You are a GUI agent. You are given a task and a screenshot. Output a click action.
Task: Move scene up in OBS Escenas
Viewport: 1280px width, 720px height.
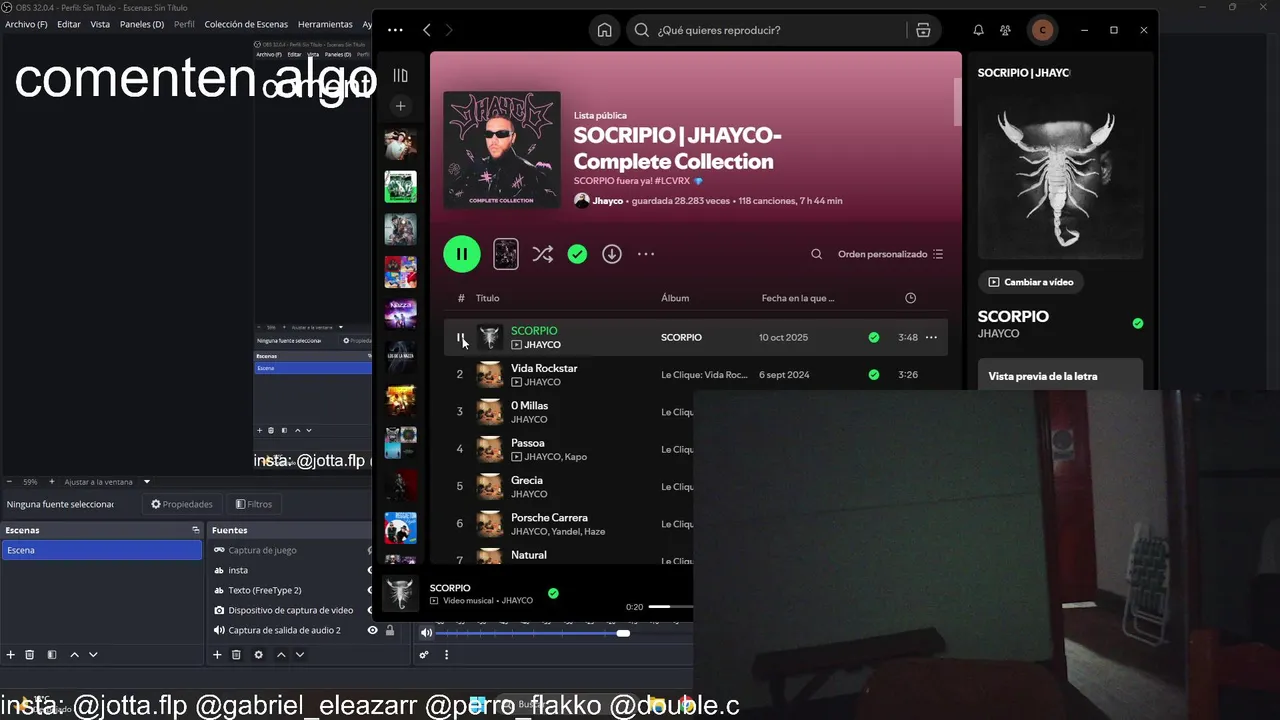74,654
